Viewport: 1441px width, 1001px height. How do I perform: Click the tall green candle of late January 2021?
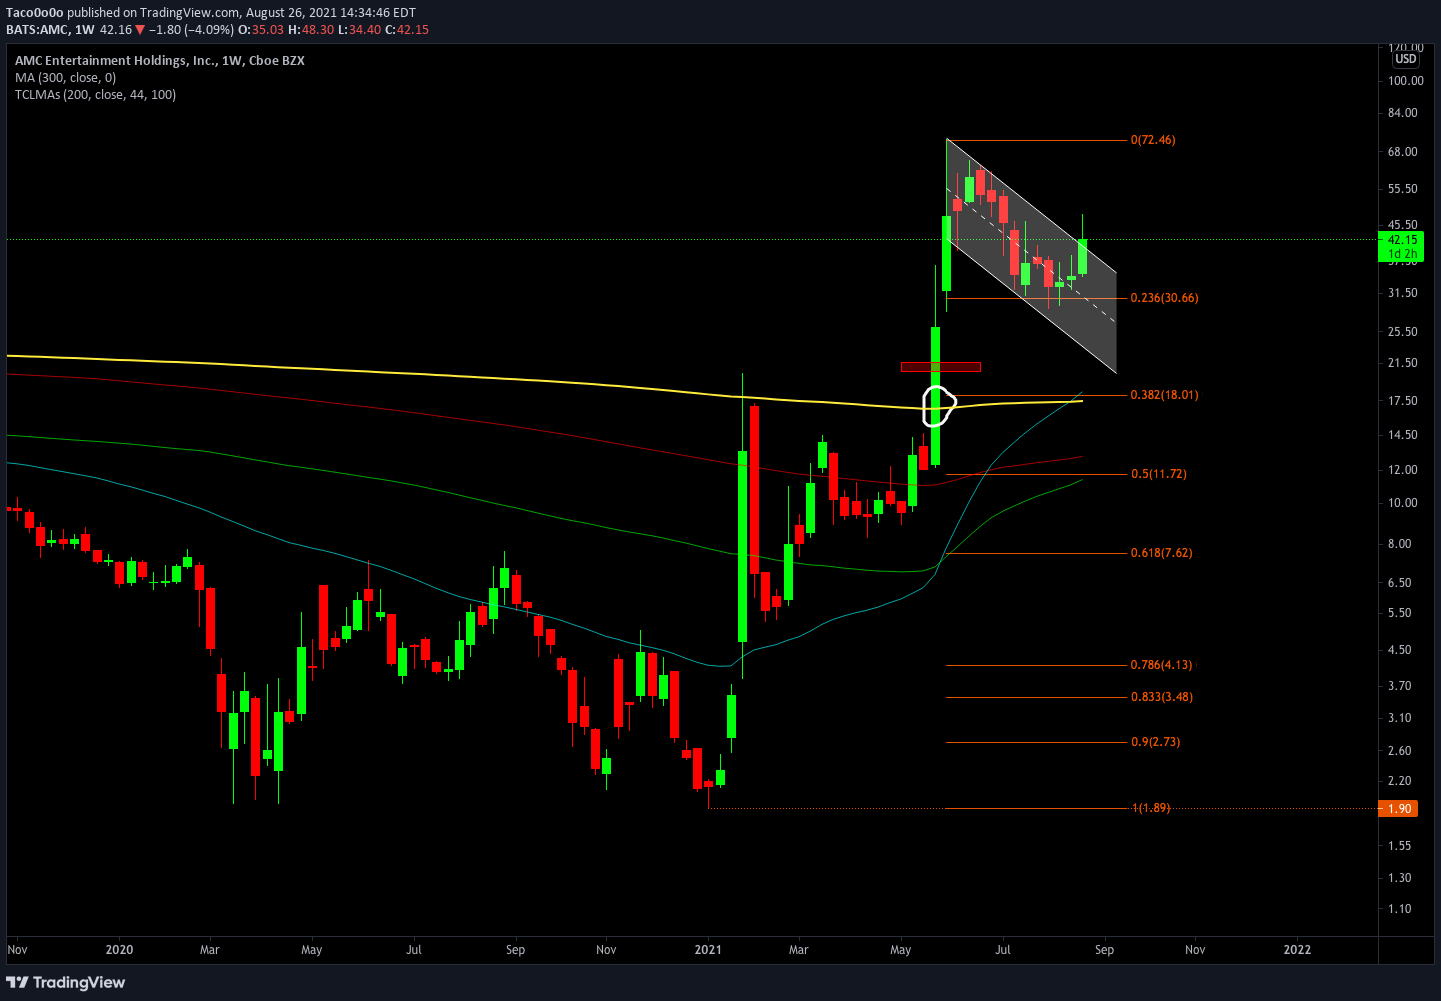point(742,546)
